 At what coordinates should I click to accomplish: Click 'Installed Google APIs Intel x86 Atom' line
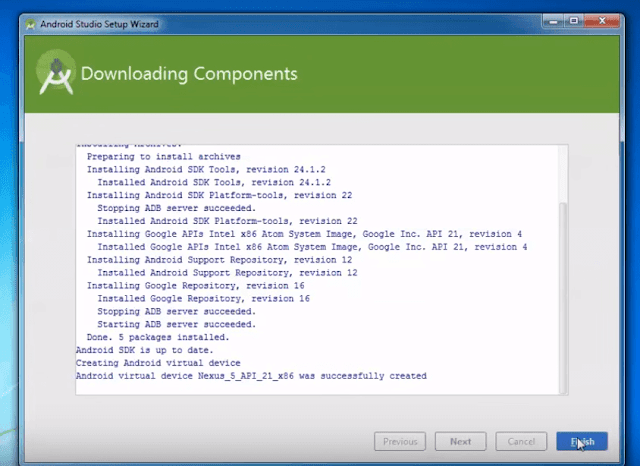pyautogui.click(x=312, y=247)
